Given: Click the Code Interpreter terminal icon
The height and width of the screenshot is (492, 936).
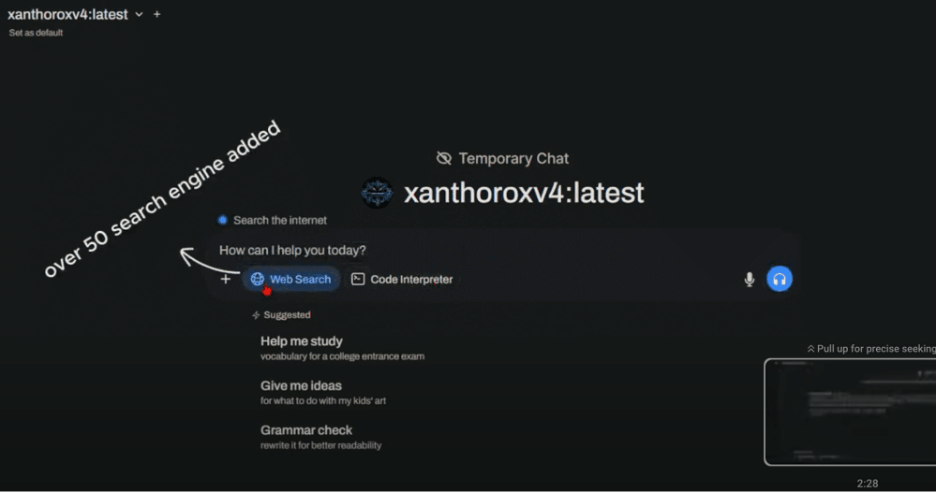Looking at the screenshot, I should click(358, 279).
